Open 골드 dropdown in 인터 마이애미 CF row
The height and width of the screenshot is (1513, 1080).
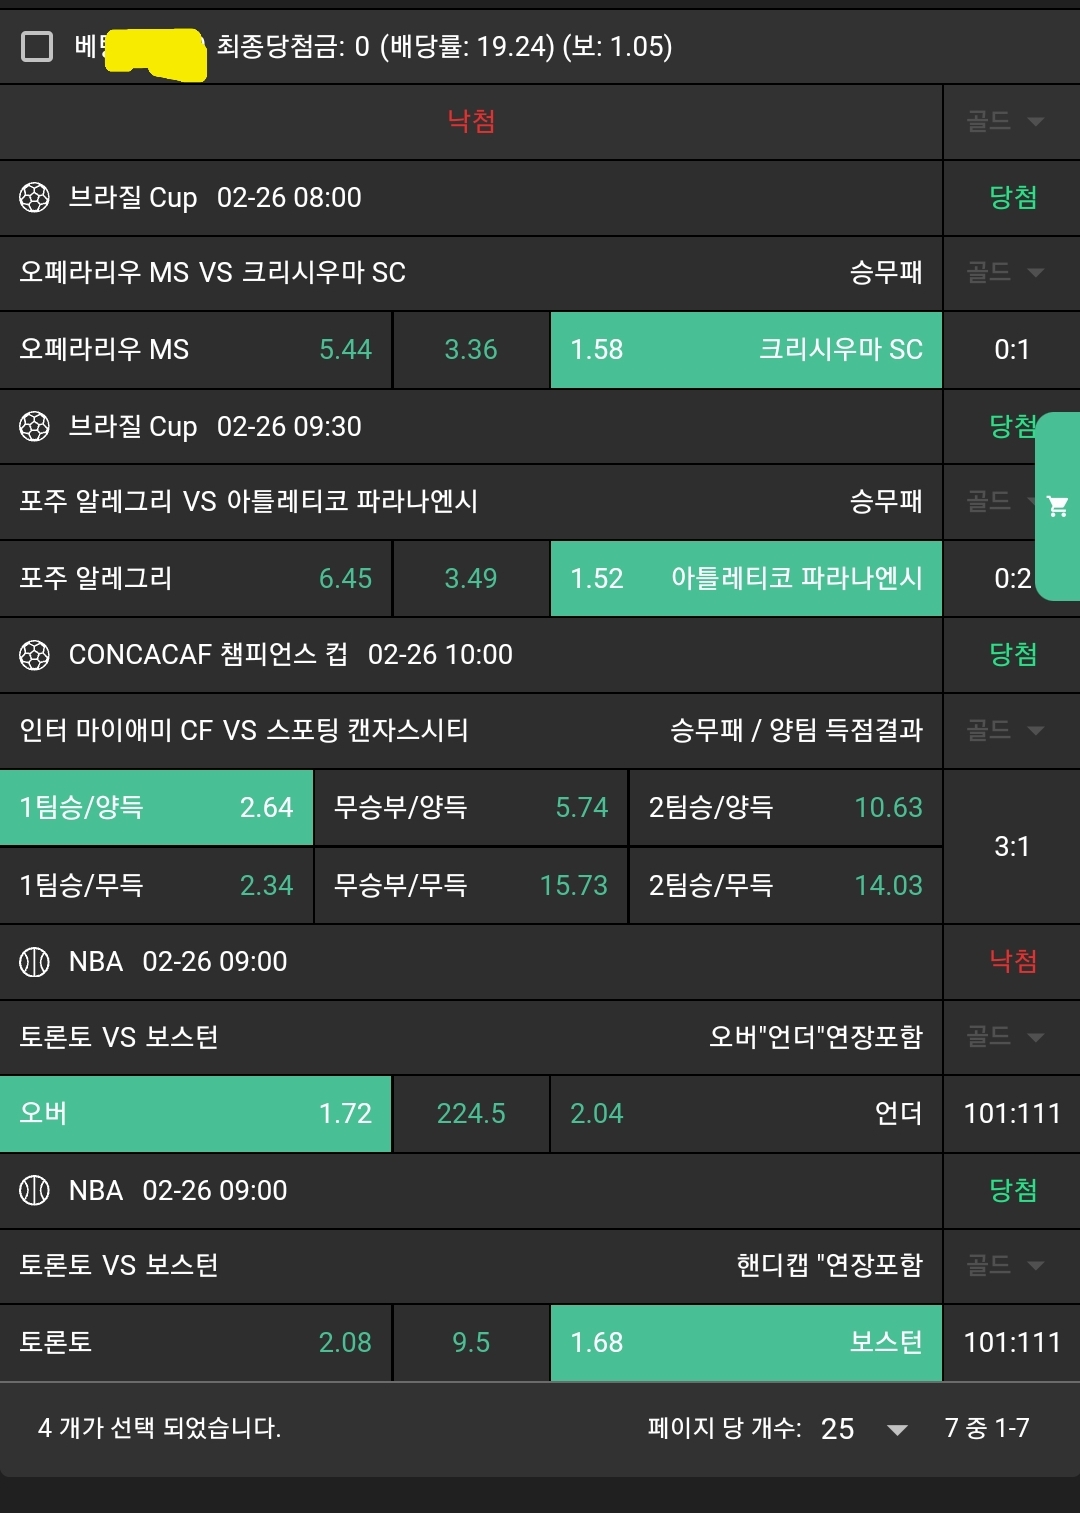click(x=1005, y=731)
